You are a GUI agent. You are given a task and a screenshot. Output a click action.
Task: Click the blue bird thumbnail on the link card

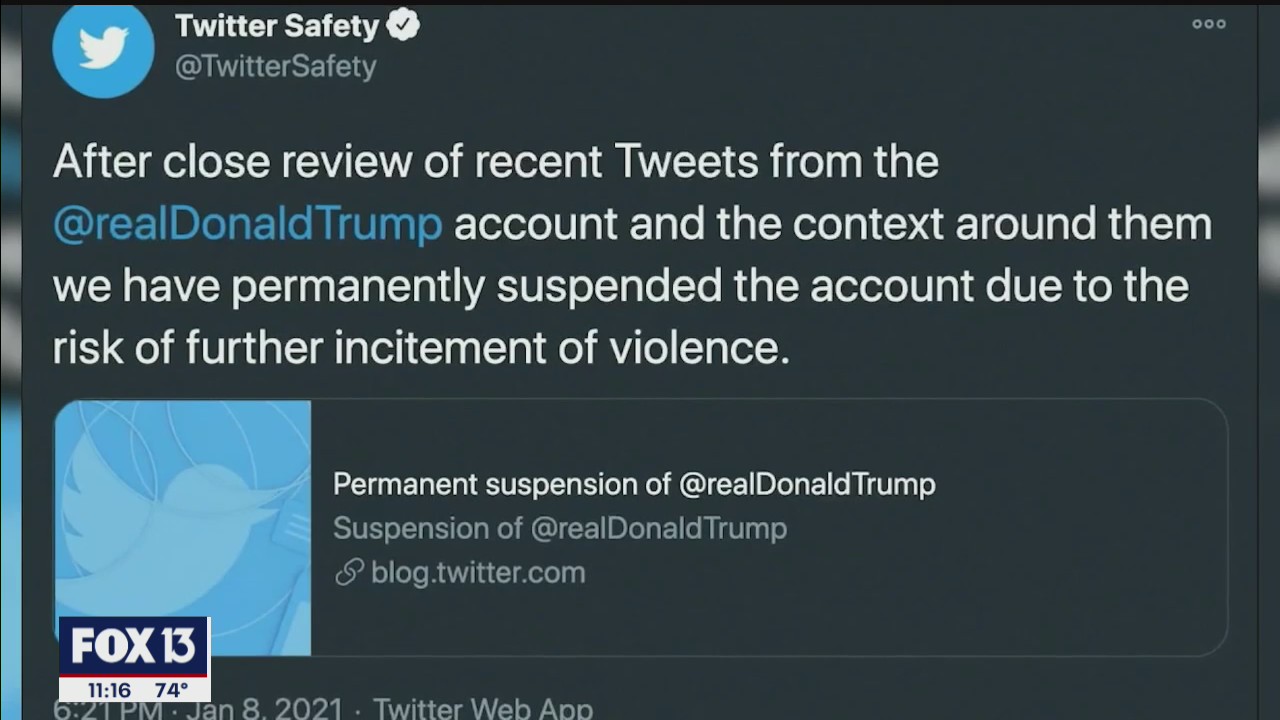(x=183, y=528)
